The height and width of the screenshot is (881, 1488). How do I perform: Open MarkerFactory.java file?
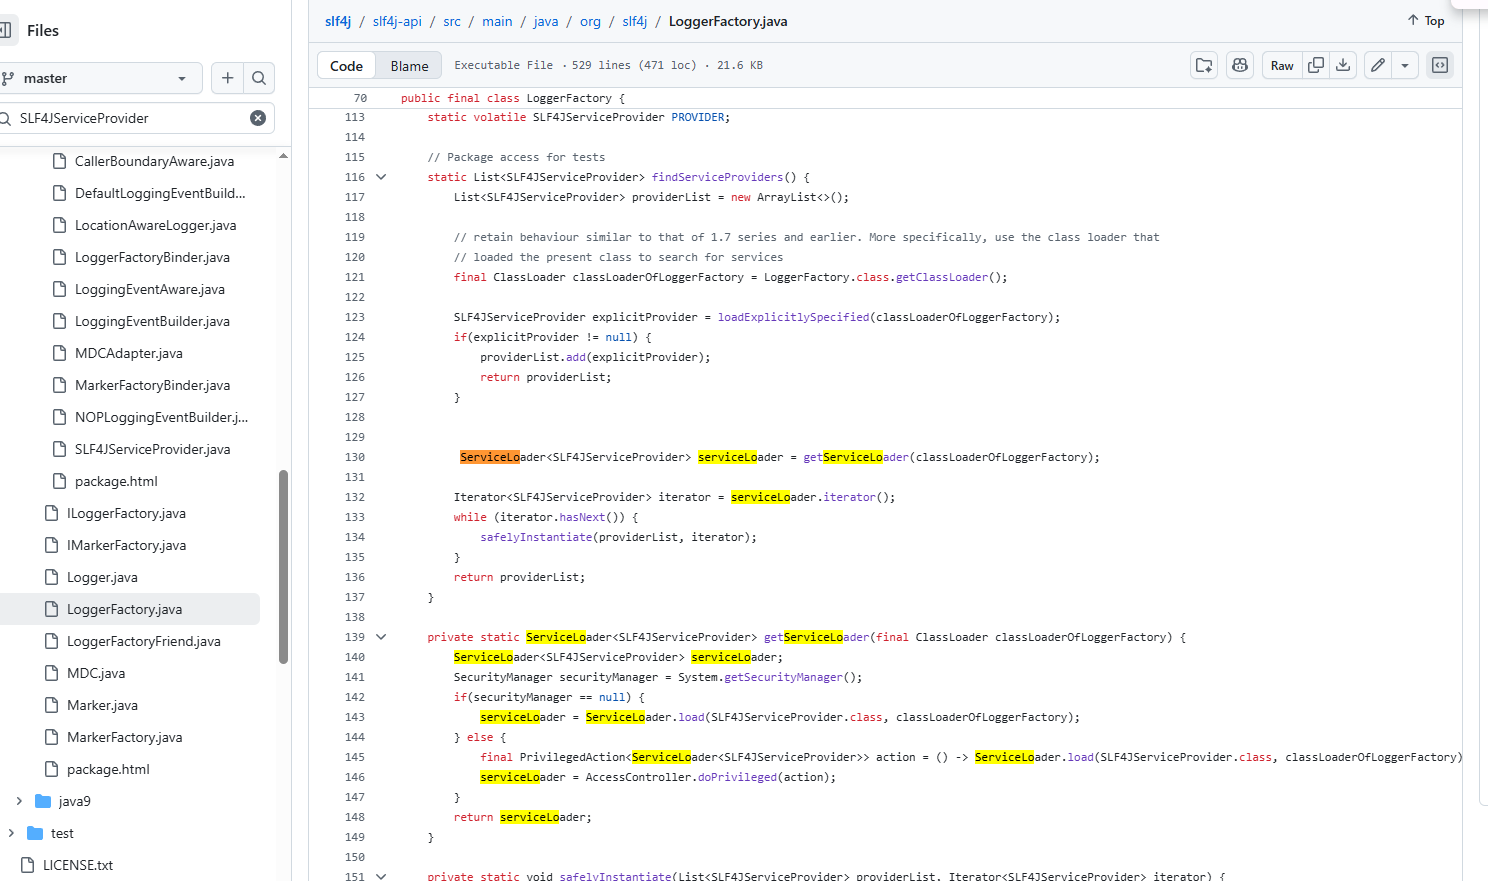[124, 737]
